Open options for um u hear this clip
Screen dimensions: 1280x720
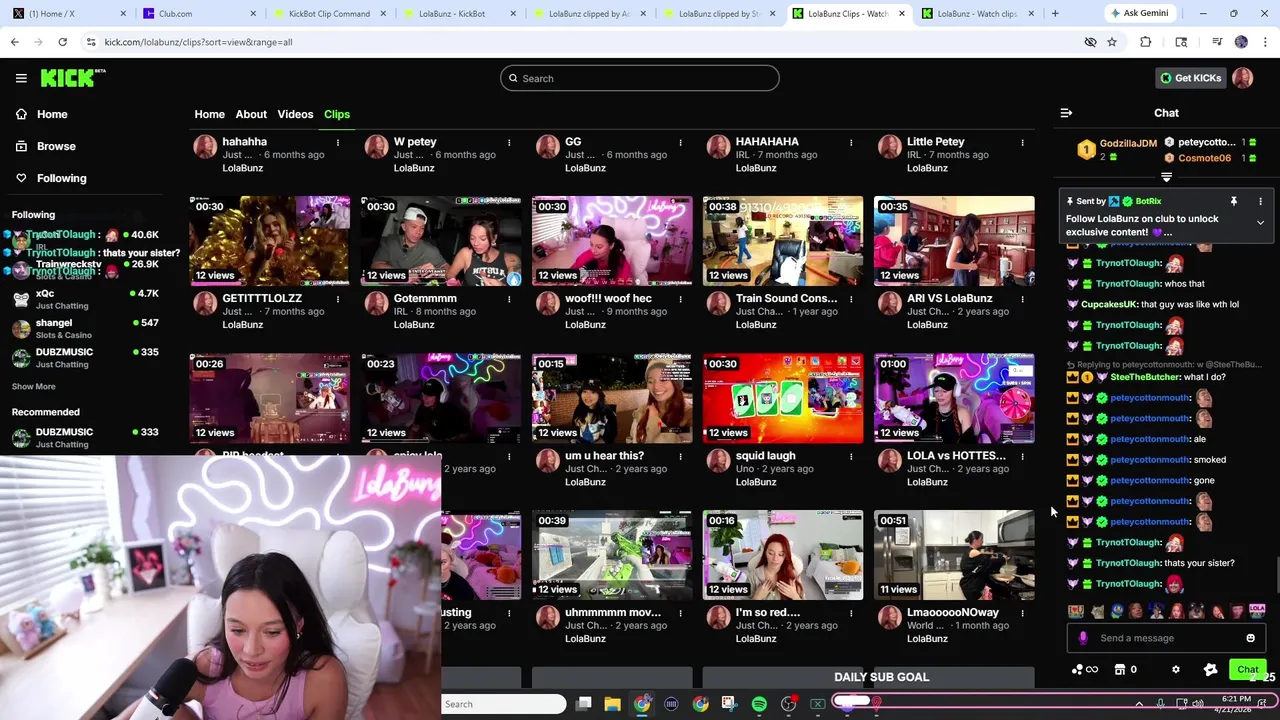680,456
